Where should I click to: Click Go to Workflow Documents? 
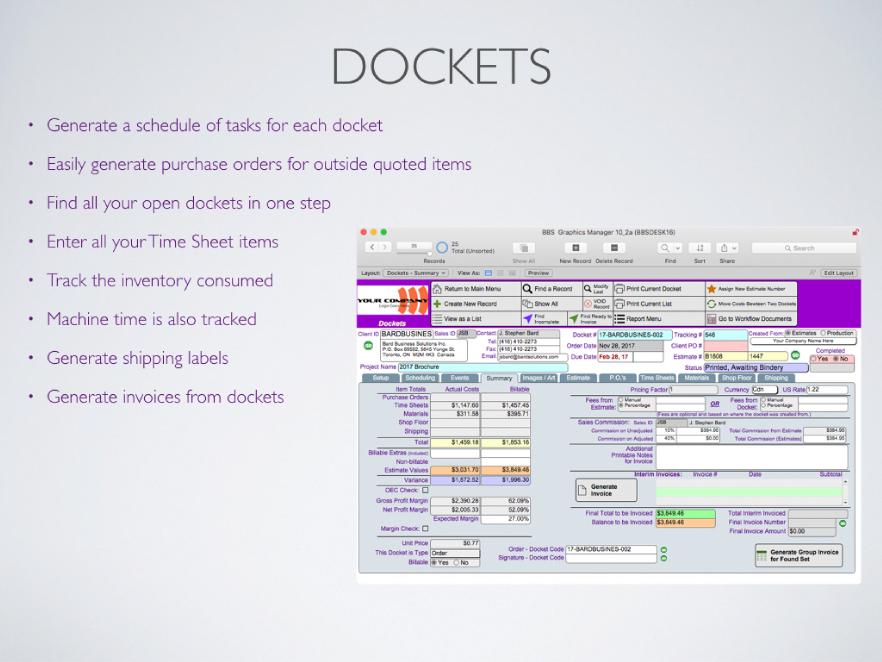[751, 319]
